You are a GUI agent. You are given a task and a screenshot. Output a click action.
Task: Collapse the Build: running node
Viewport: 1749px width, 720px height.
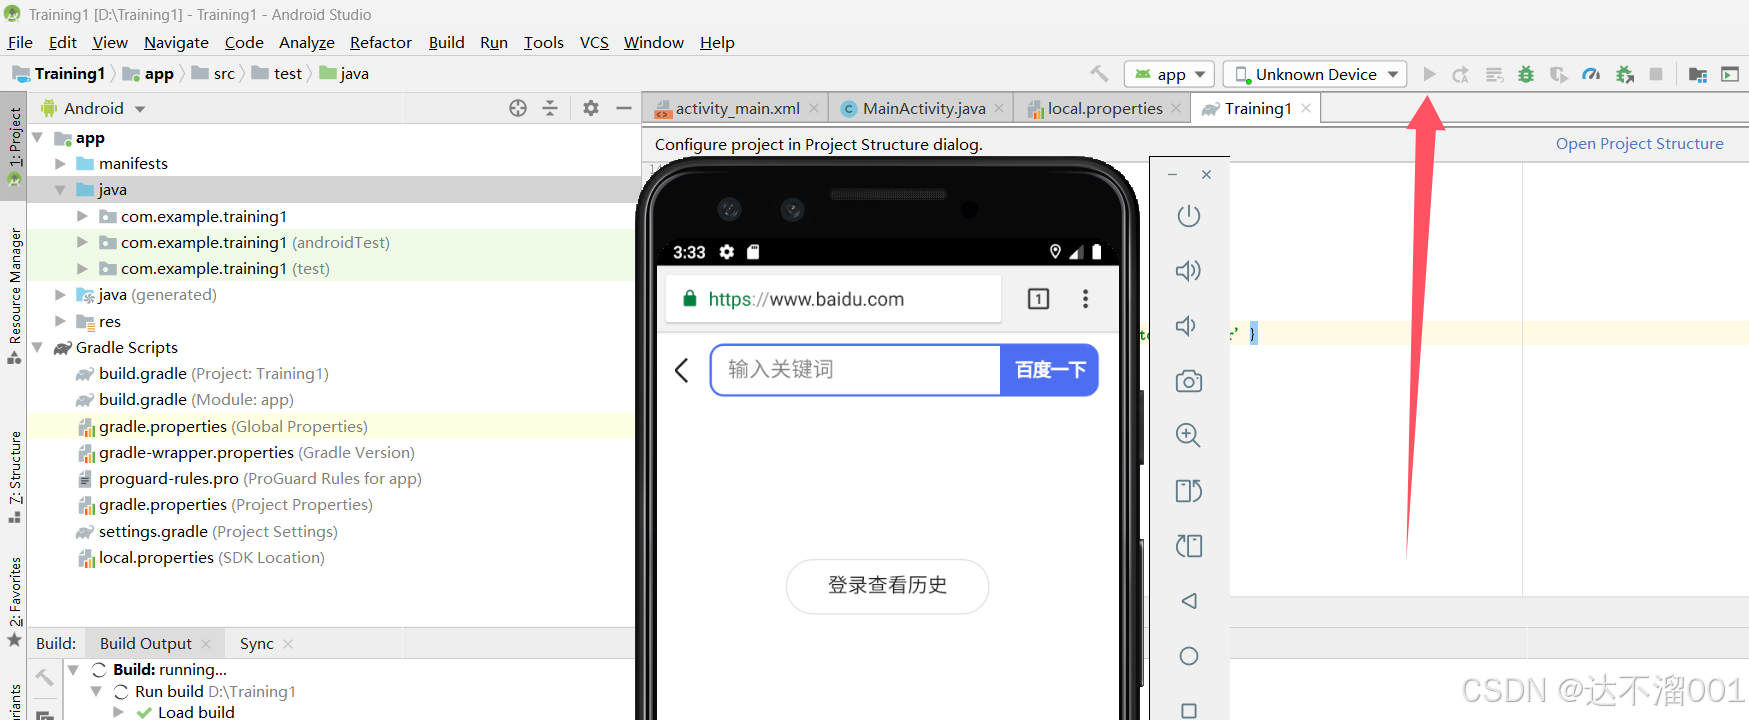pyautogui.click(x=73, y=669)
